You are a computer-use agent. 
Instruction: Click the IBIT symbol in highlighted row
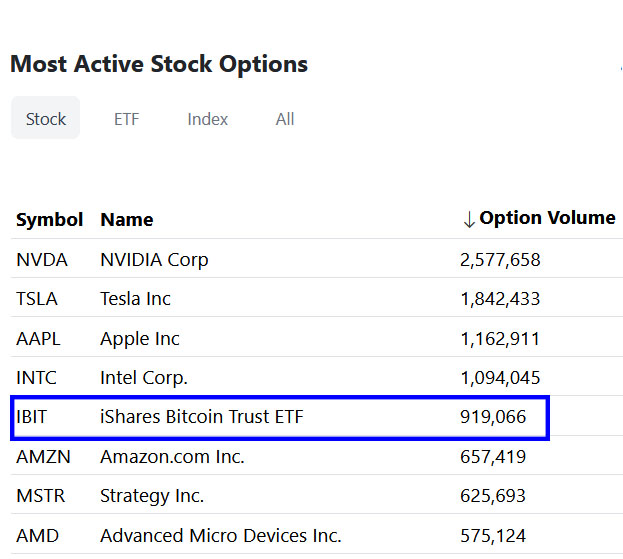point(32,417)
